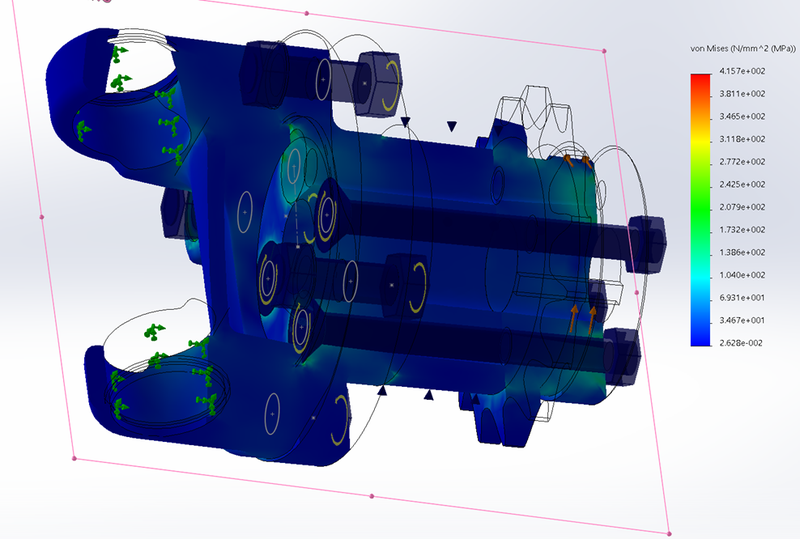Click the legend value 2.425e+002
The width and height of the screenshot is (800, 539).
click(742, 184)
